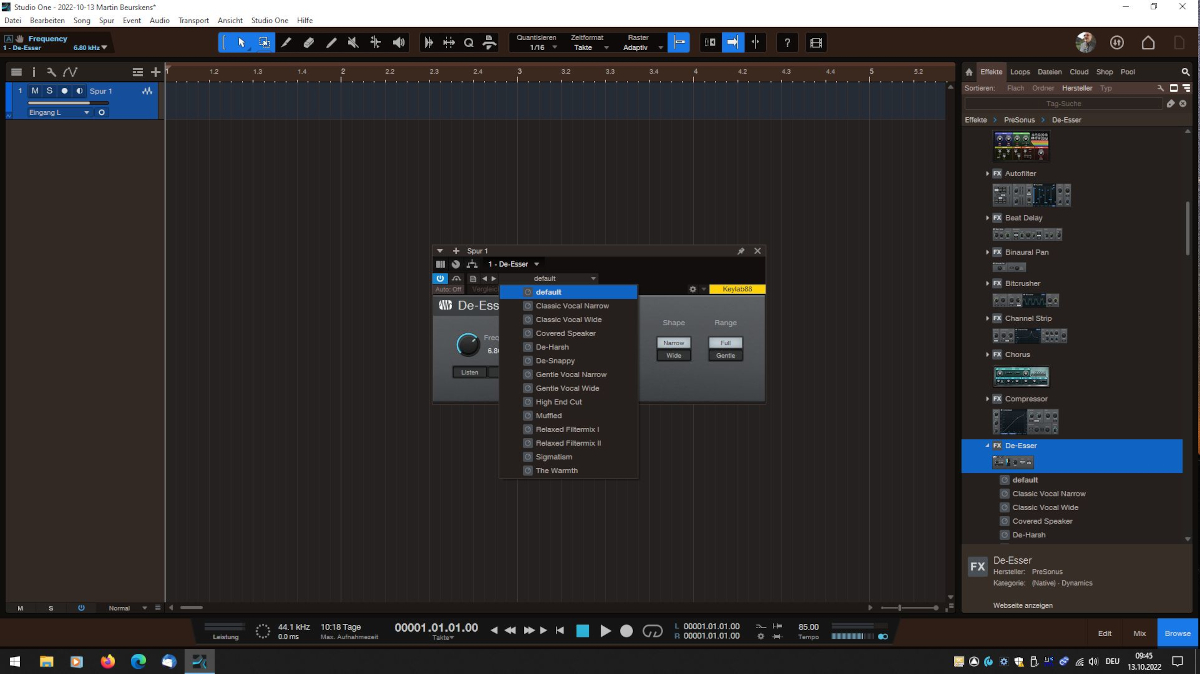1200x674 pixels.
Task: Open the Eingang L input dropdown
Action: tap(59, 113)
